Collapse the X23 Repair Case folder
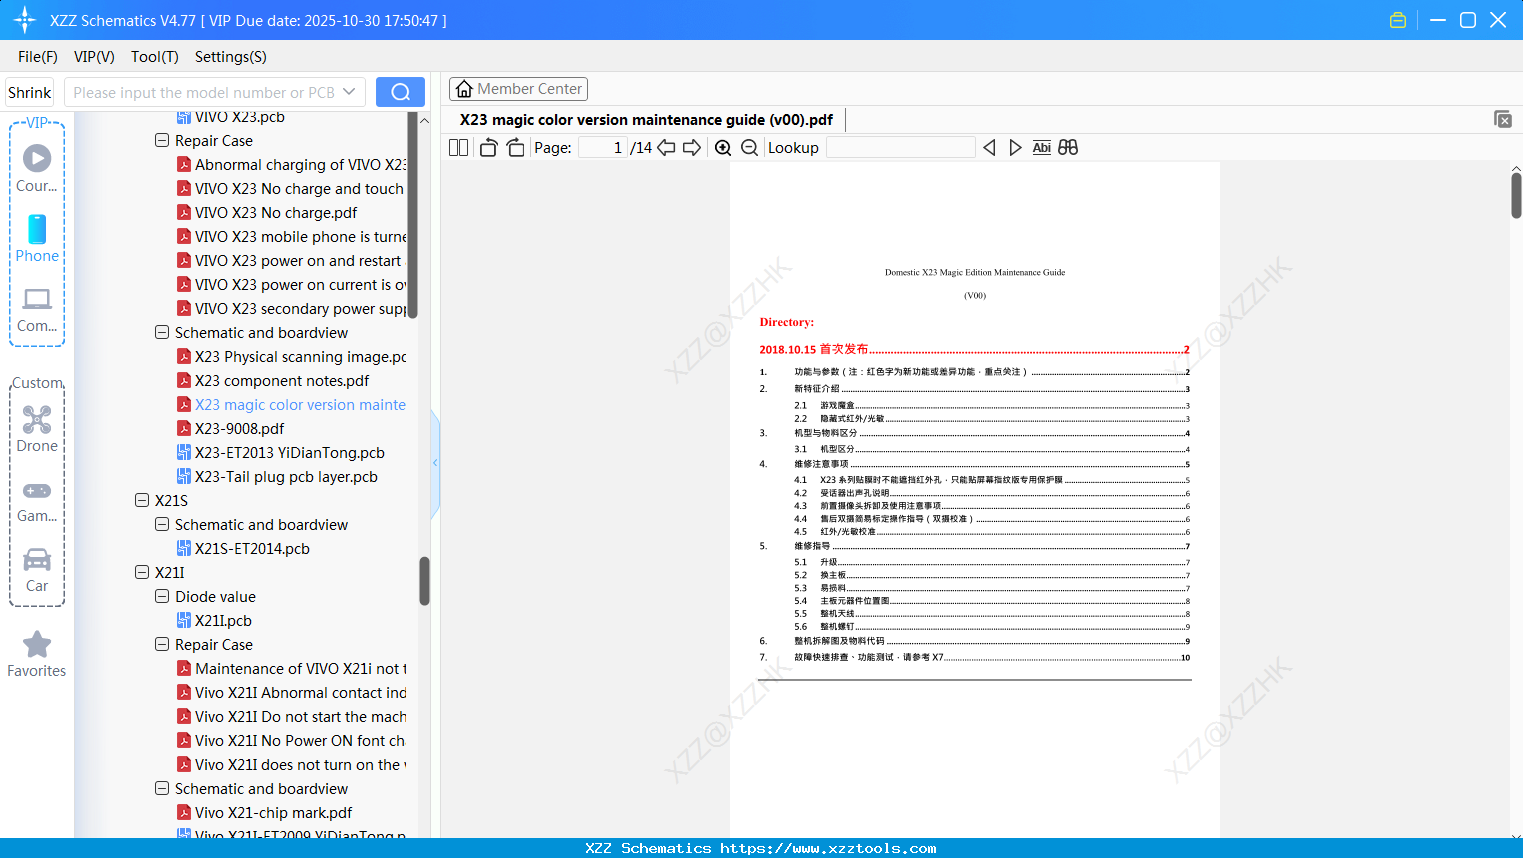The image size is (1523, 858). (162, 141)
